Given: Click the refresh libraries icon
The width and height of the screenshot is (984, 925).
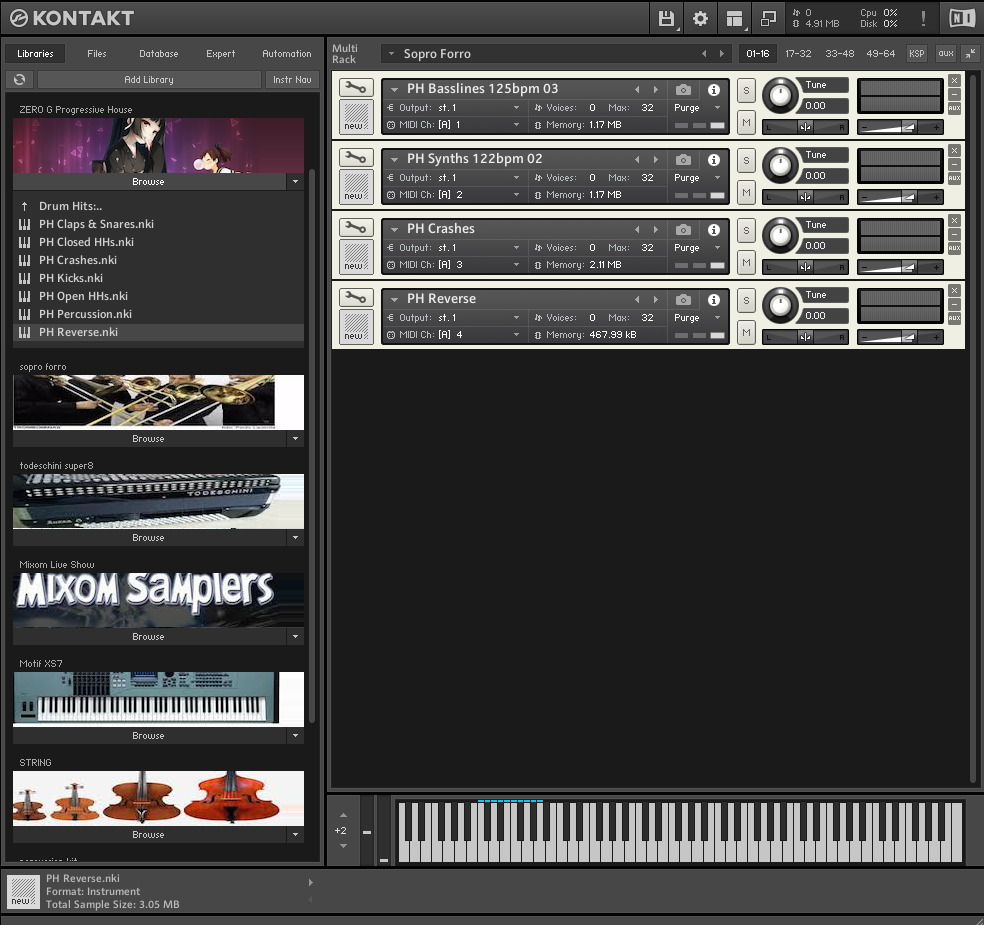Looking at the screenshot, I should 19,80.
